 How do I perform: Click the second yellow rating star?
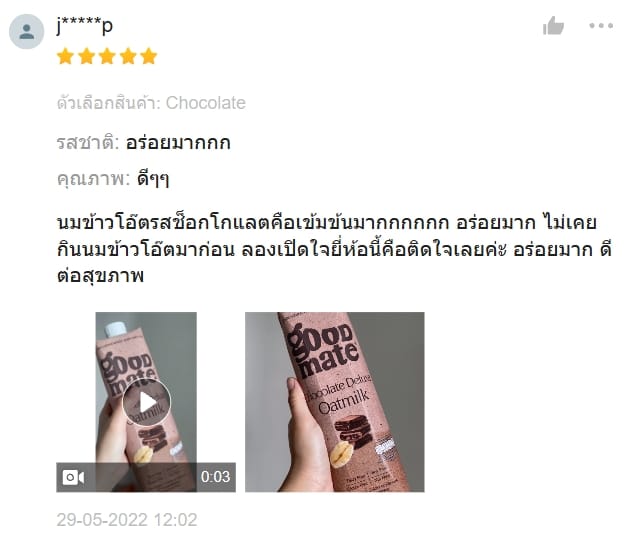86,56
